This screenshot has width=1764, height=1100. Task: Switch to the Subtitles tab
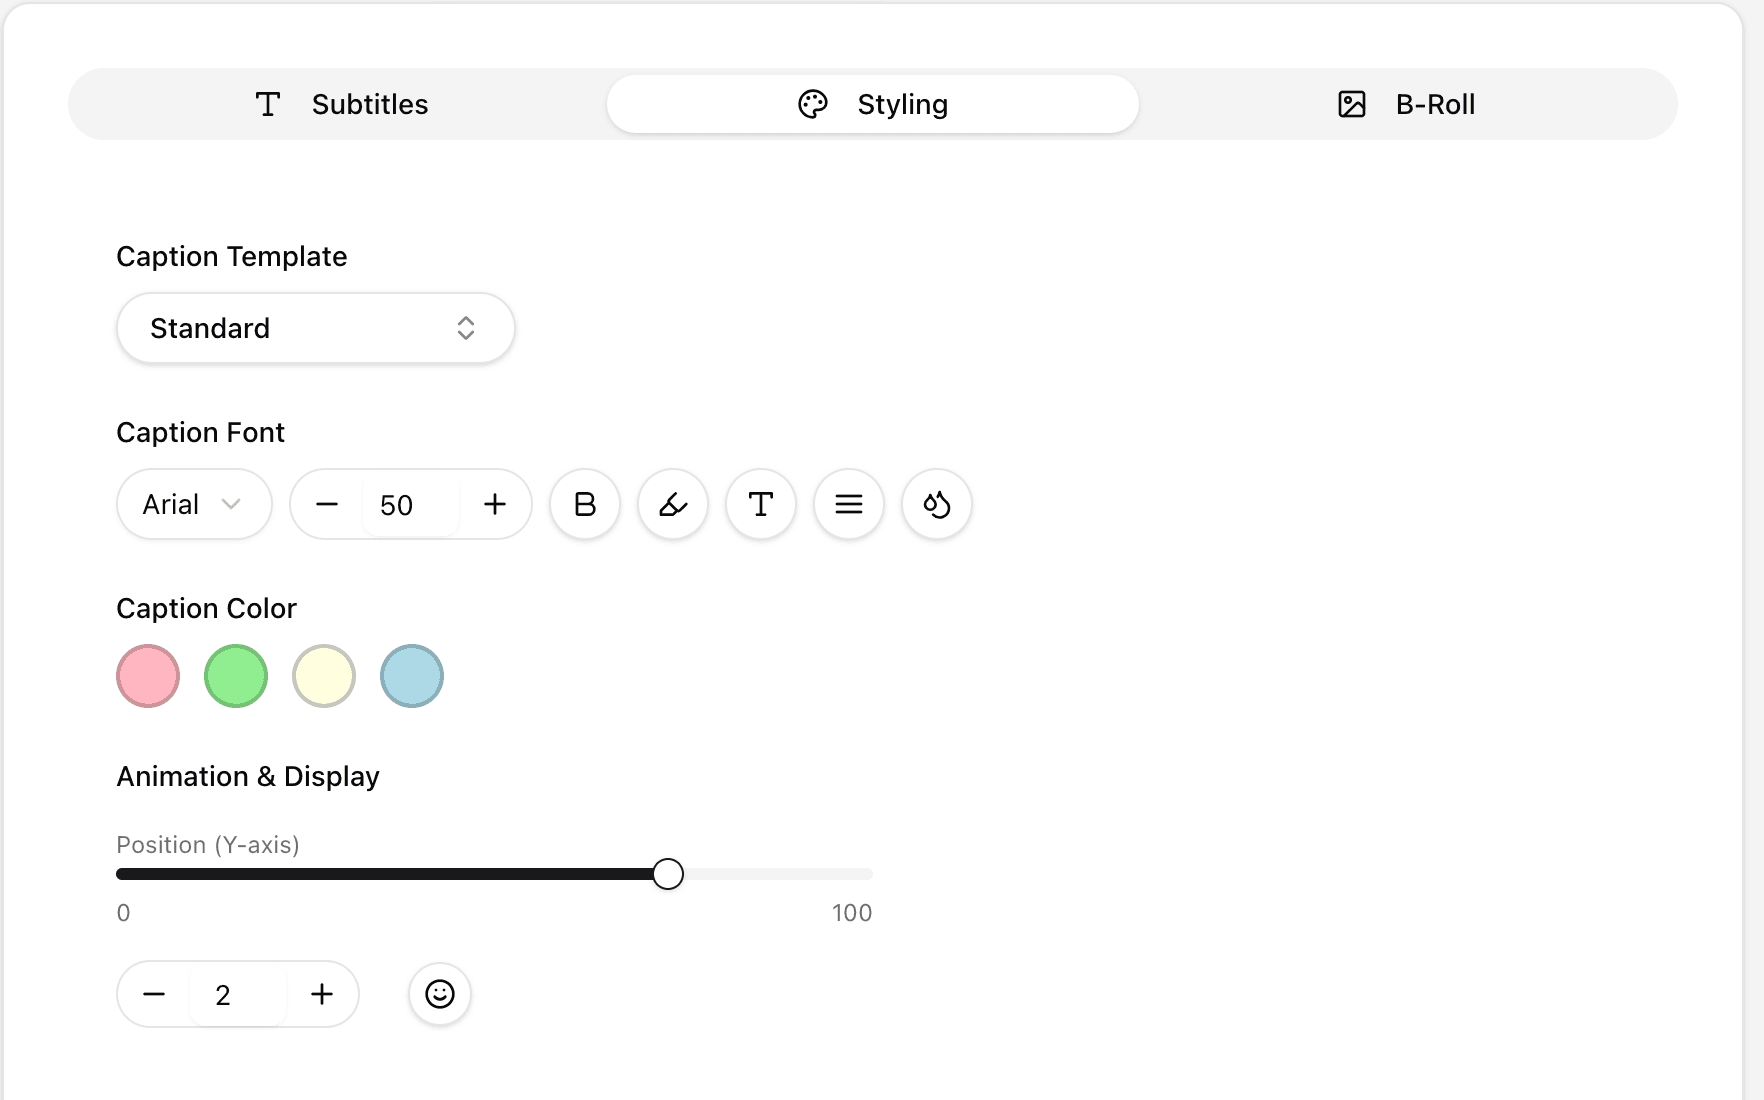click(x=340, y=104)
